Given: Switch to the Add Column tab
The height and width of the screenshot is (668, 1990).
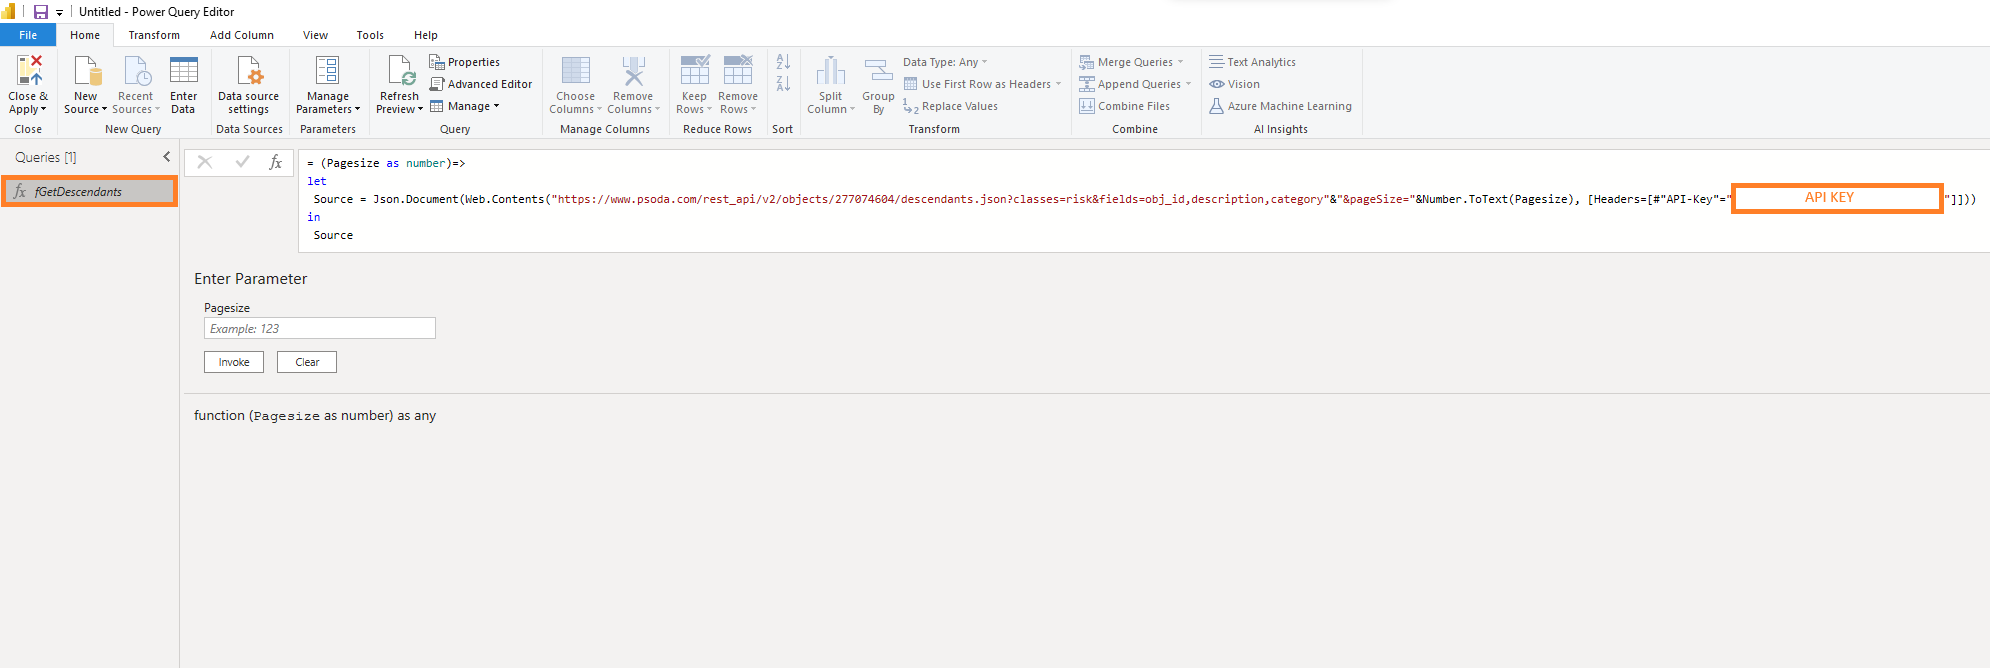Looking at the screenshot, I should [242, 35].
